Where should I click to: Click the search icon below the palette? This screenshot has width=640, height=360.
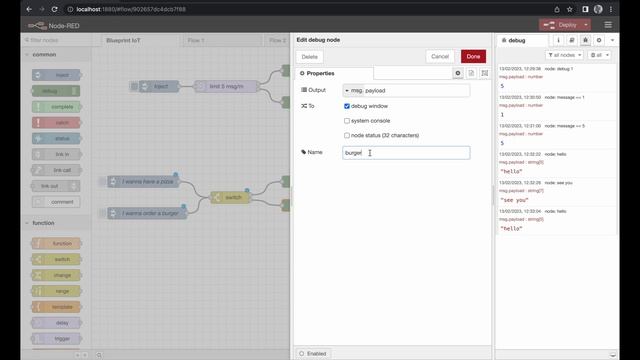coord(99,355)
